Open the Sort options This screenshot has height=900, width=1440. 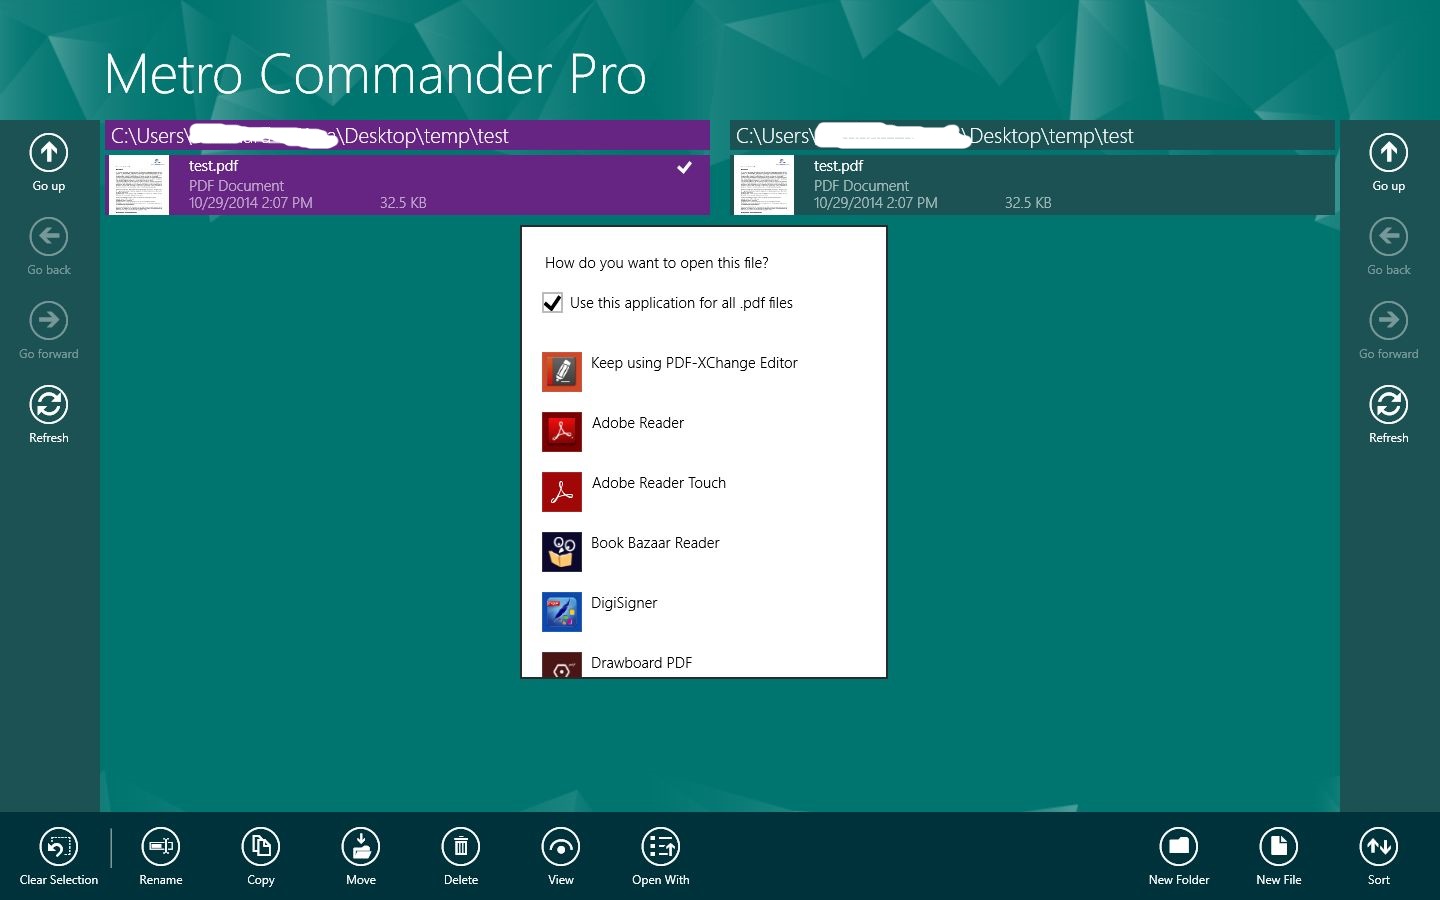pyautogui.click(x=1379, y=847)
